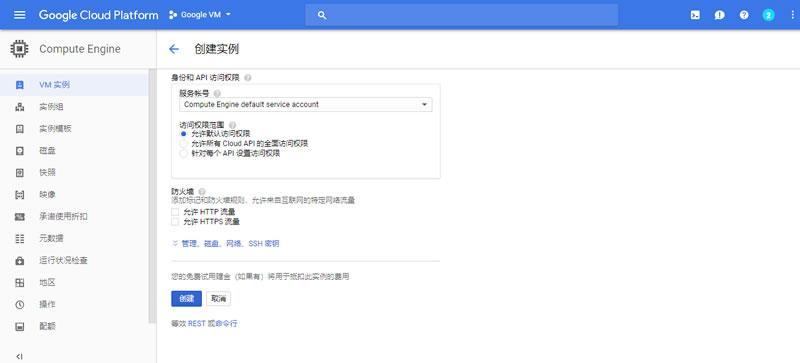800x363 pixels.
Task: Click the Compute Engine sidebar heading
Action: [80, 49]
